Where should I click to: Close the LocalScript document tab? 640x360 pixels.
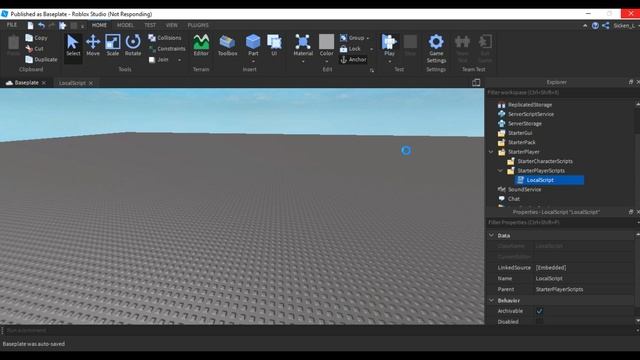click(x=91, y=83)
